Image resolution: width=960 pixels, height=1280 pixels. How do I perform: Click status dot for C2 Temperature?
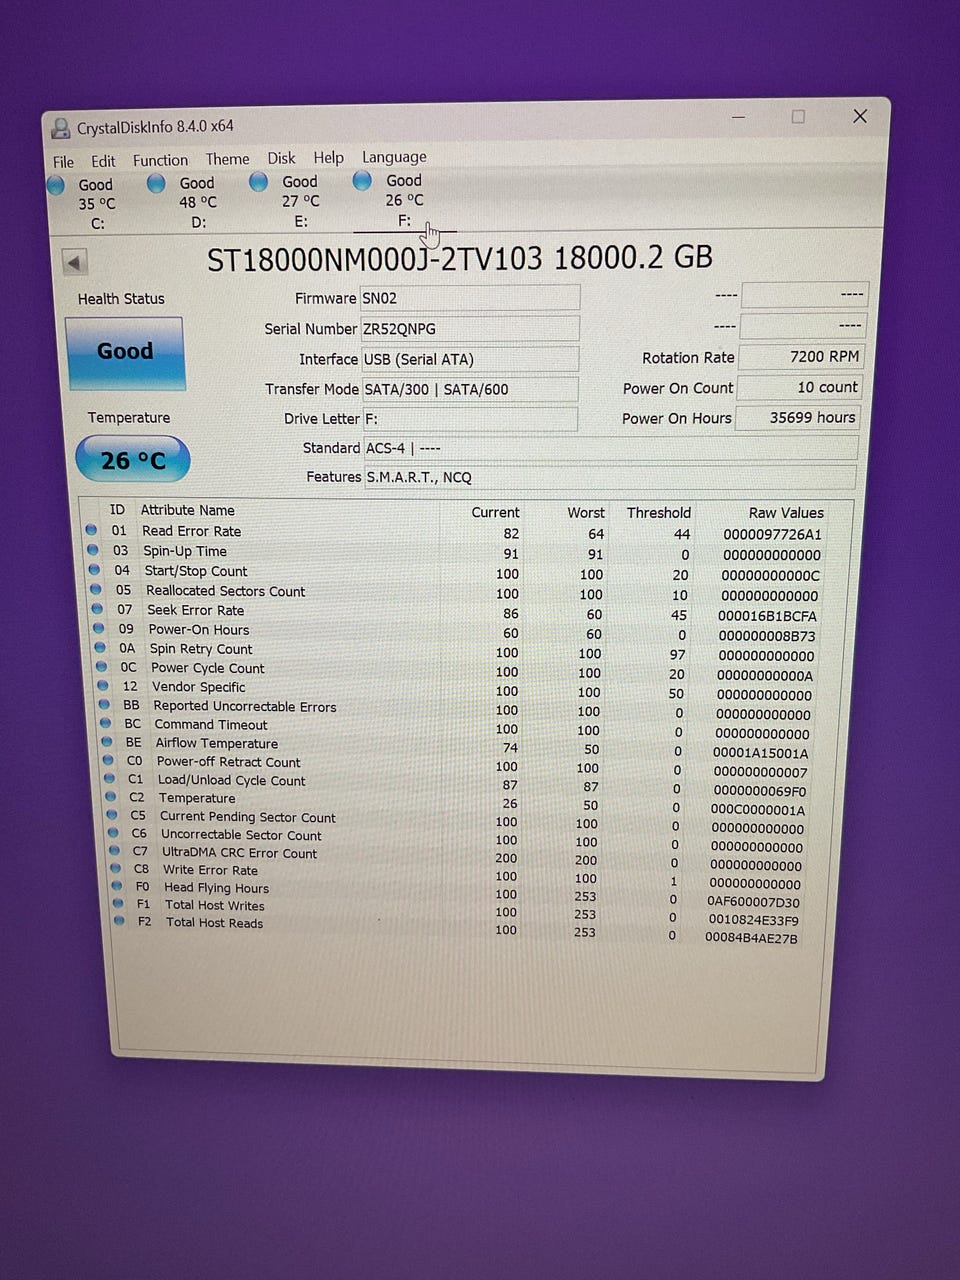[111, 797]
